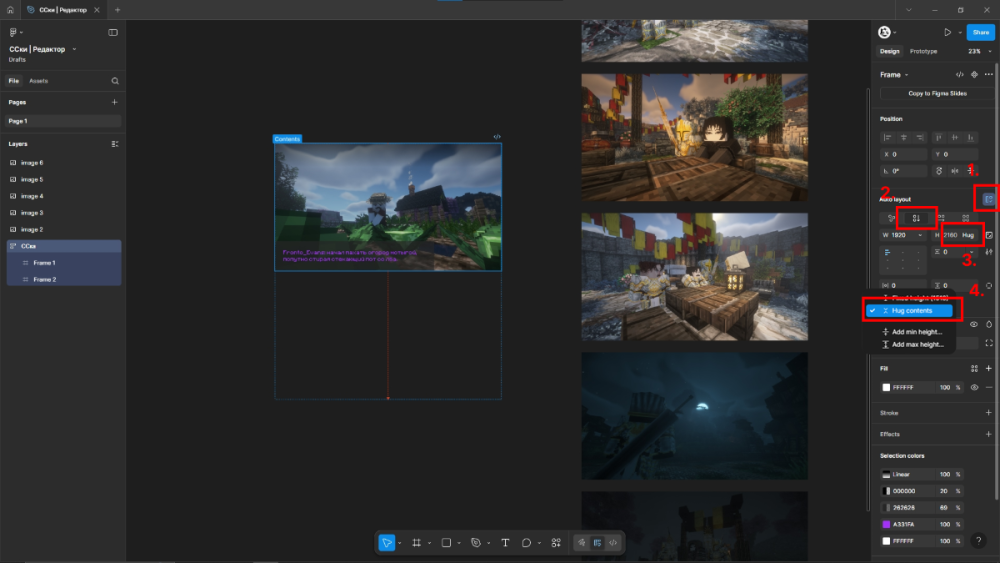This screenshot has width=1000, height=563.
Task: Select the Move tool in bottom toolbar
Action: (387, 542)
